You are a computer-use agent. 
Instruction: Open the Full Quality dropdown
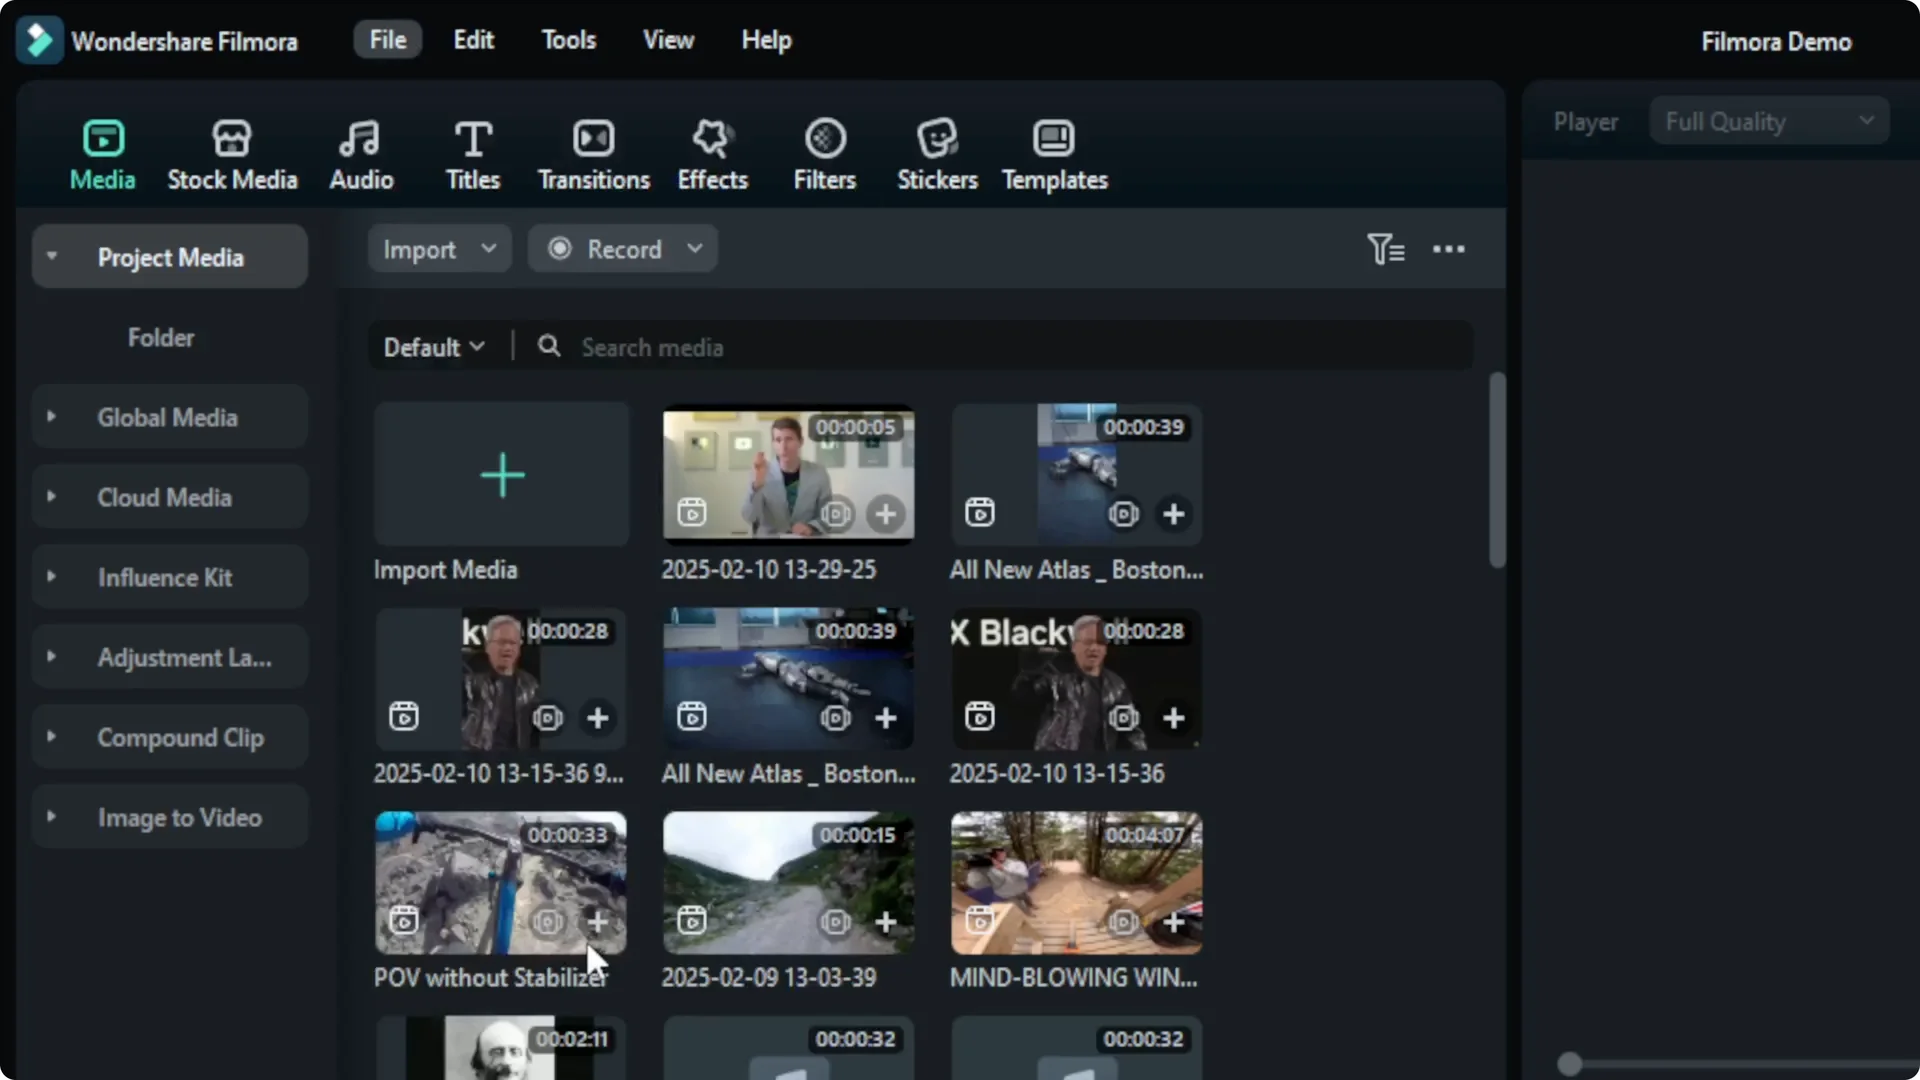coord(1768,120)
